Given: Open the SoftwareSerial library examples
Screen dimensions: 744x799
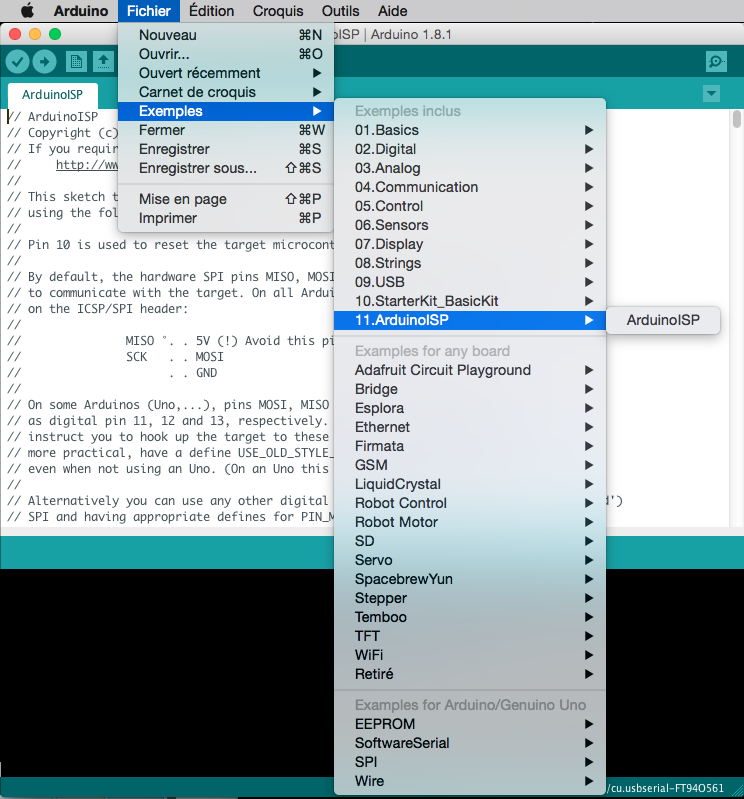Looking at the screenshot, I should pos(470,743).
